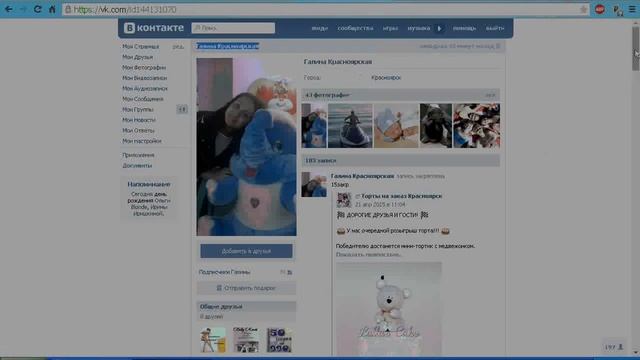The image size is (640, 360).
Task: Open 'Мои Сообщения' in the sidebar
Action: 143,99
